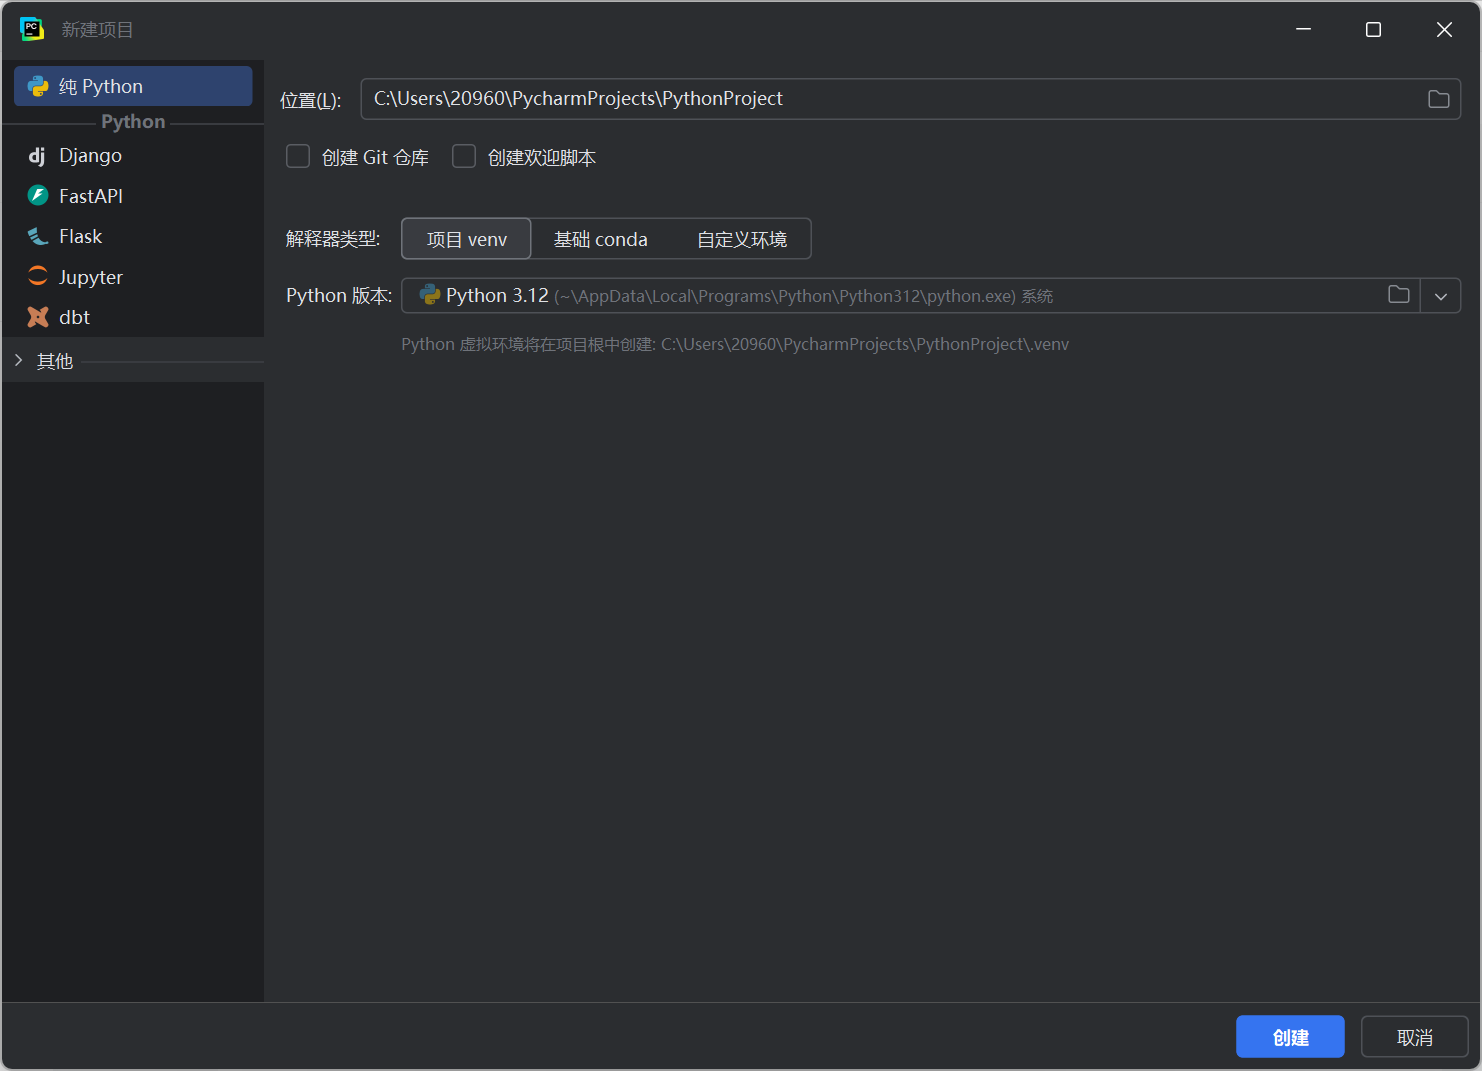Click the Python icon beside 纯 Python

pos(38,87)
